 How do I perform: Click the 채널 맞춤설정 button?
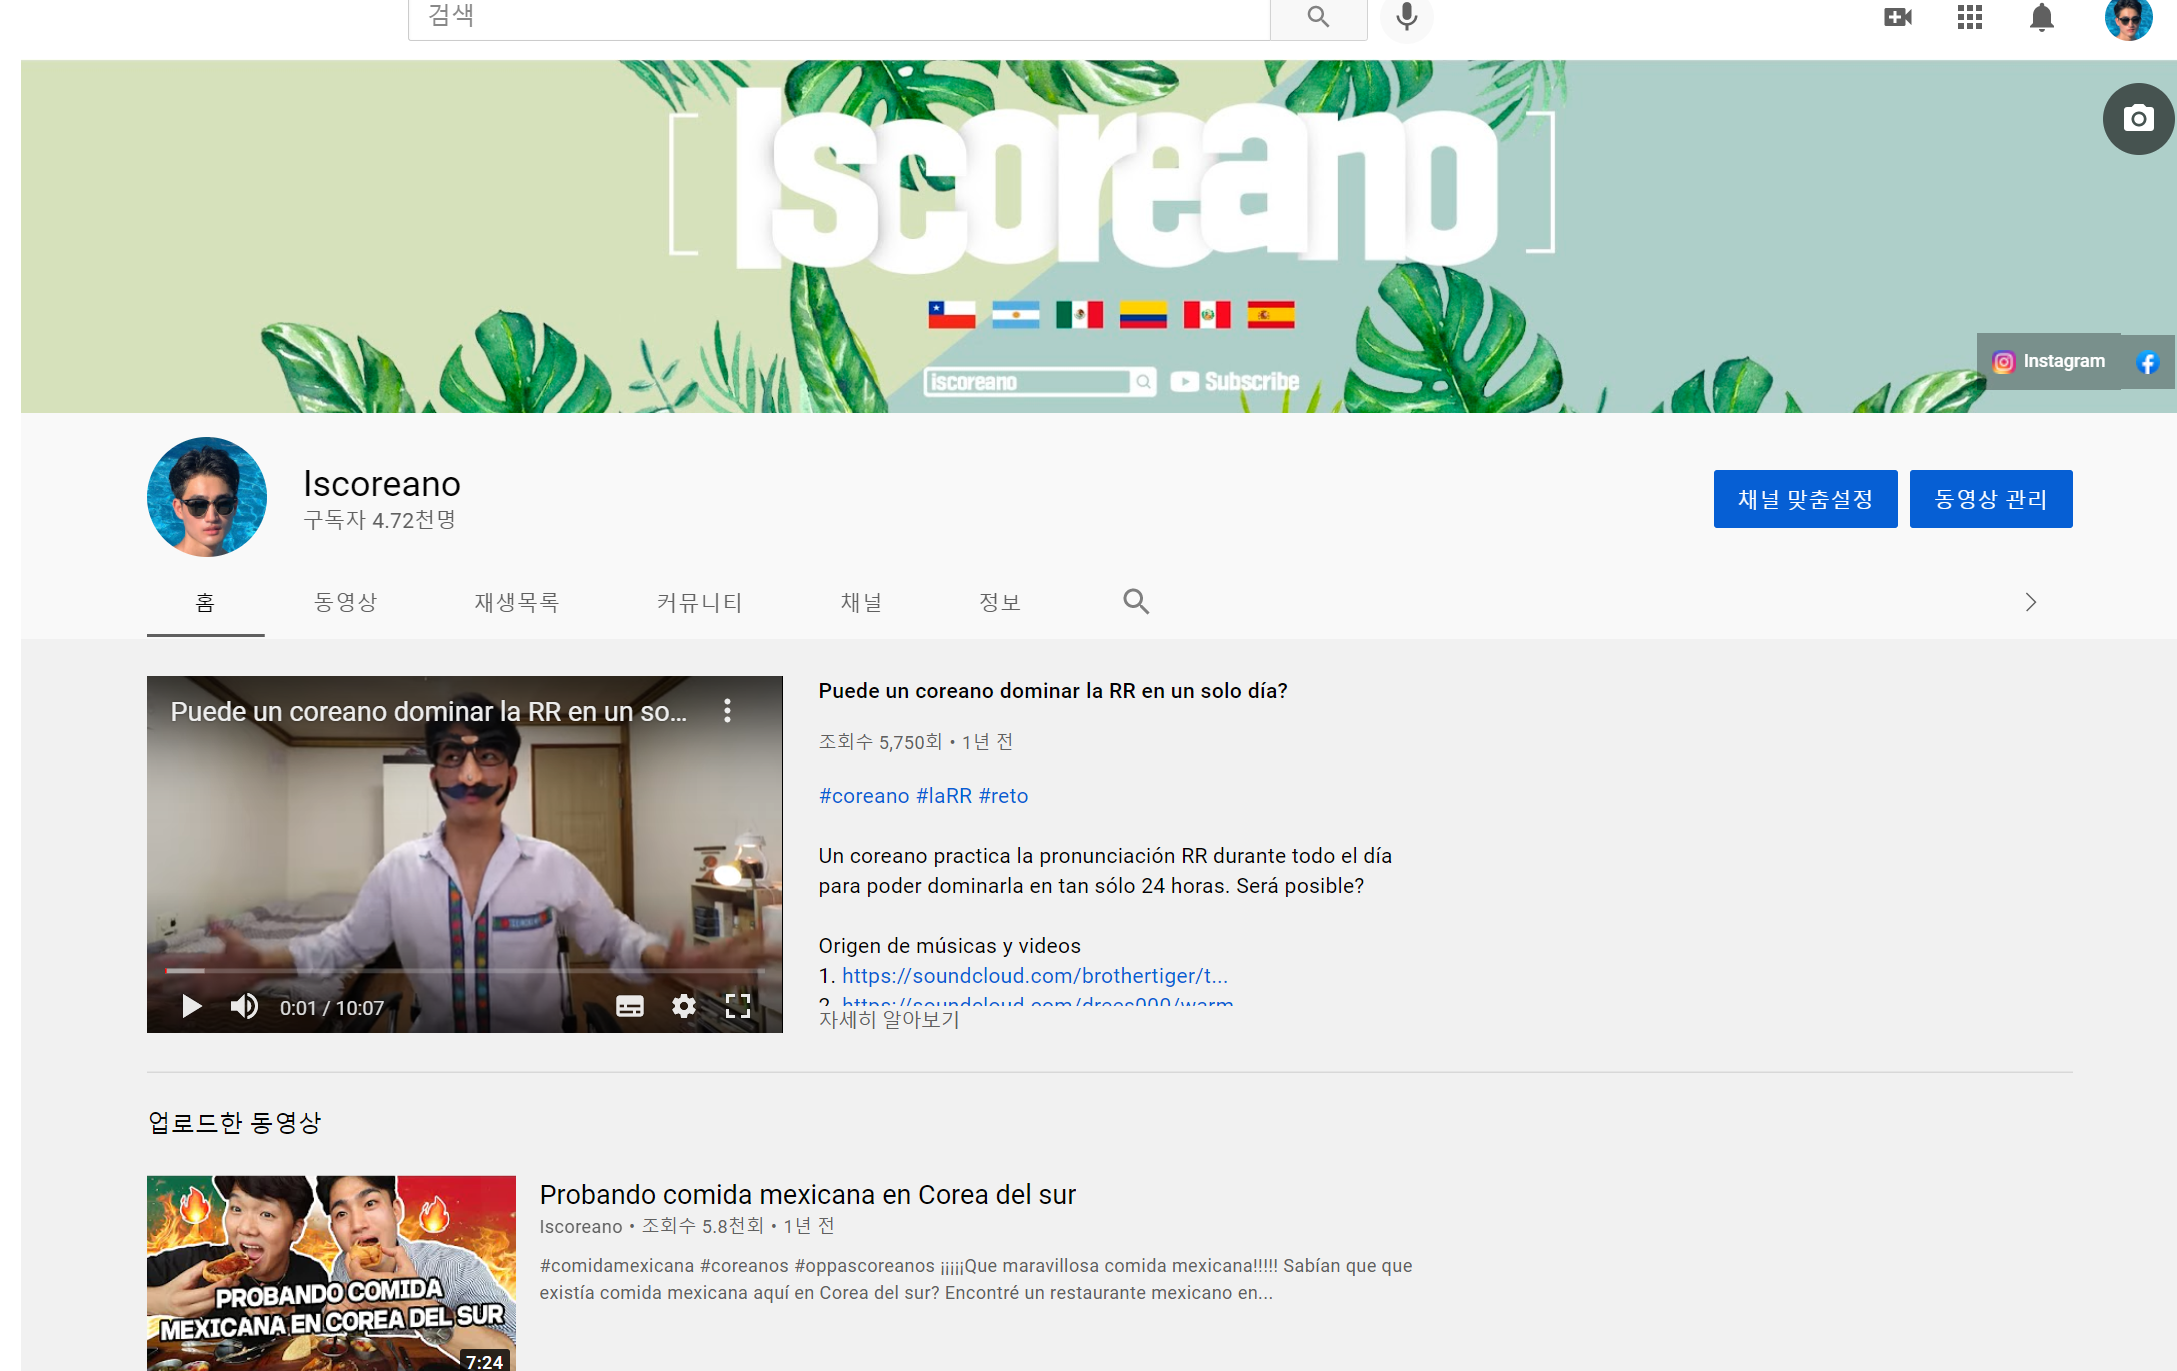pos(1804,499)
